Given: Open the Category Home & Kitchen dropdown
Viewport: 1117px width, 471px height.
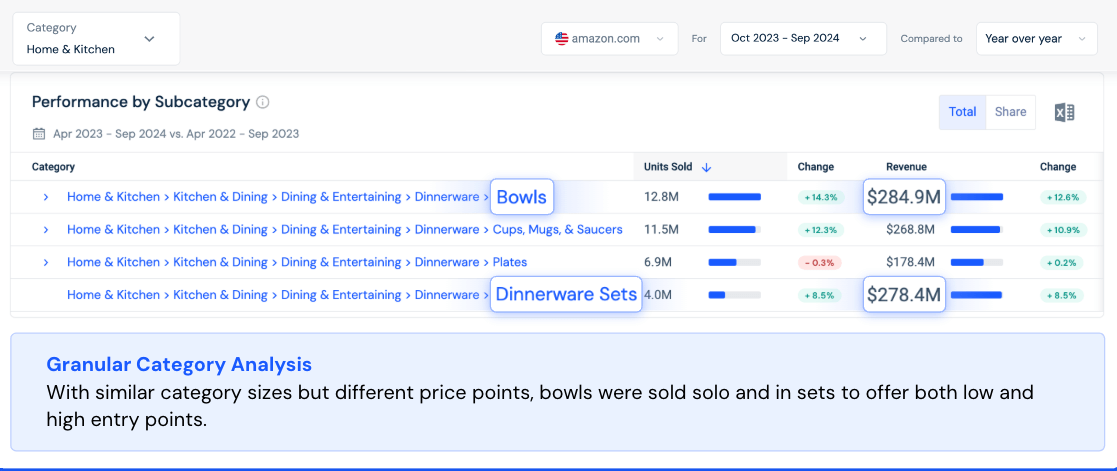Looking at the screenshot, I should coord(96,39).
